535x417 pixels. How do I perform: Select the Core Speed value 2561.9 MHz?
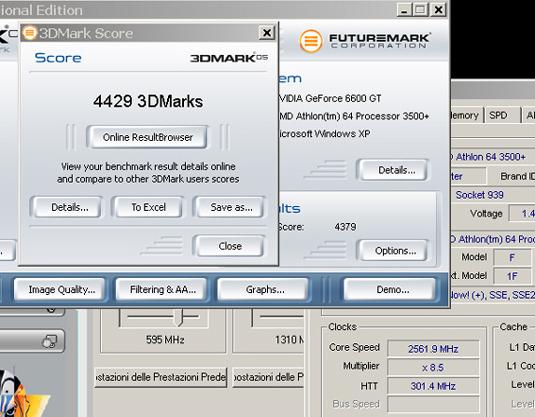[x=433, y=349]
